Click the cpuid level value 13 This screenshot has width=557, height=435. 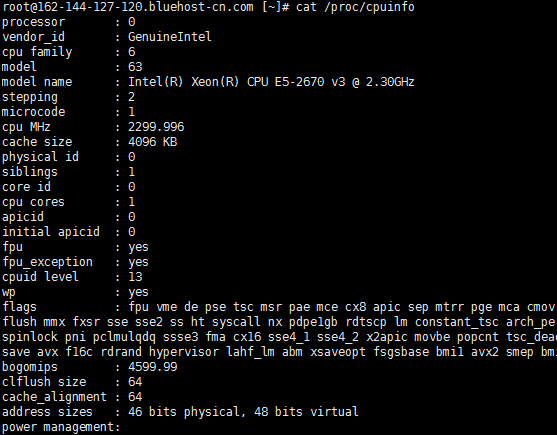tap(135, 277)
